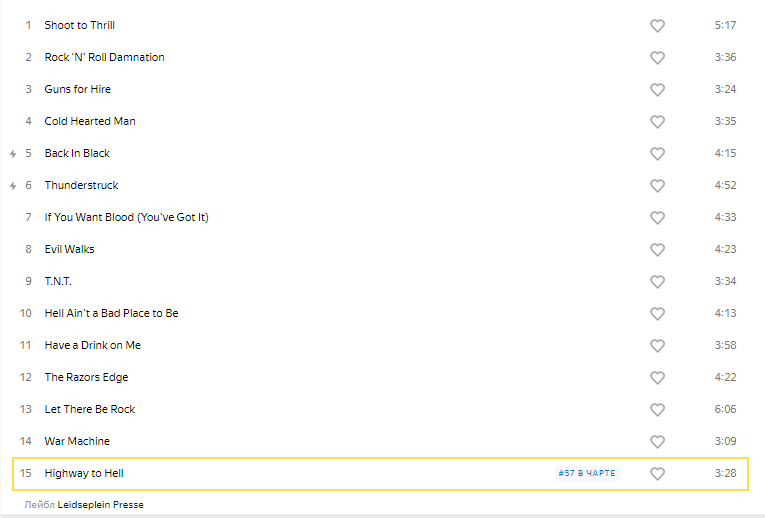
Task: Favorite Back In Black with heart icon
Action: (657, 154)
